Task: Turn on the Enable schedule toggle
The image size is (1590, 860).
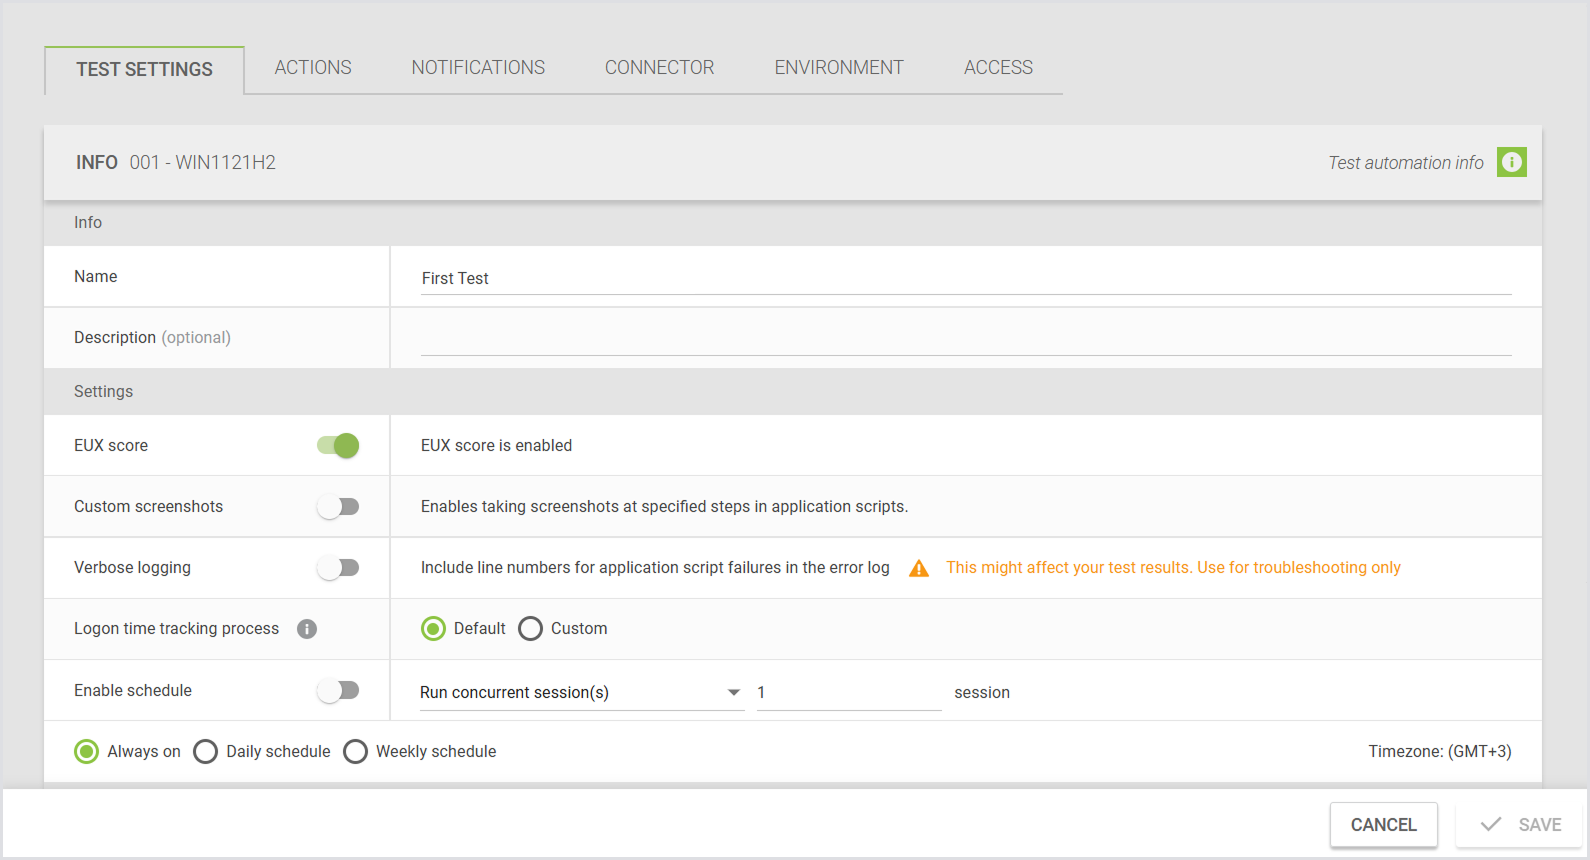Action: (338, 691)
